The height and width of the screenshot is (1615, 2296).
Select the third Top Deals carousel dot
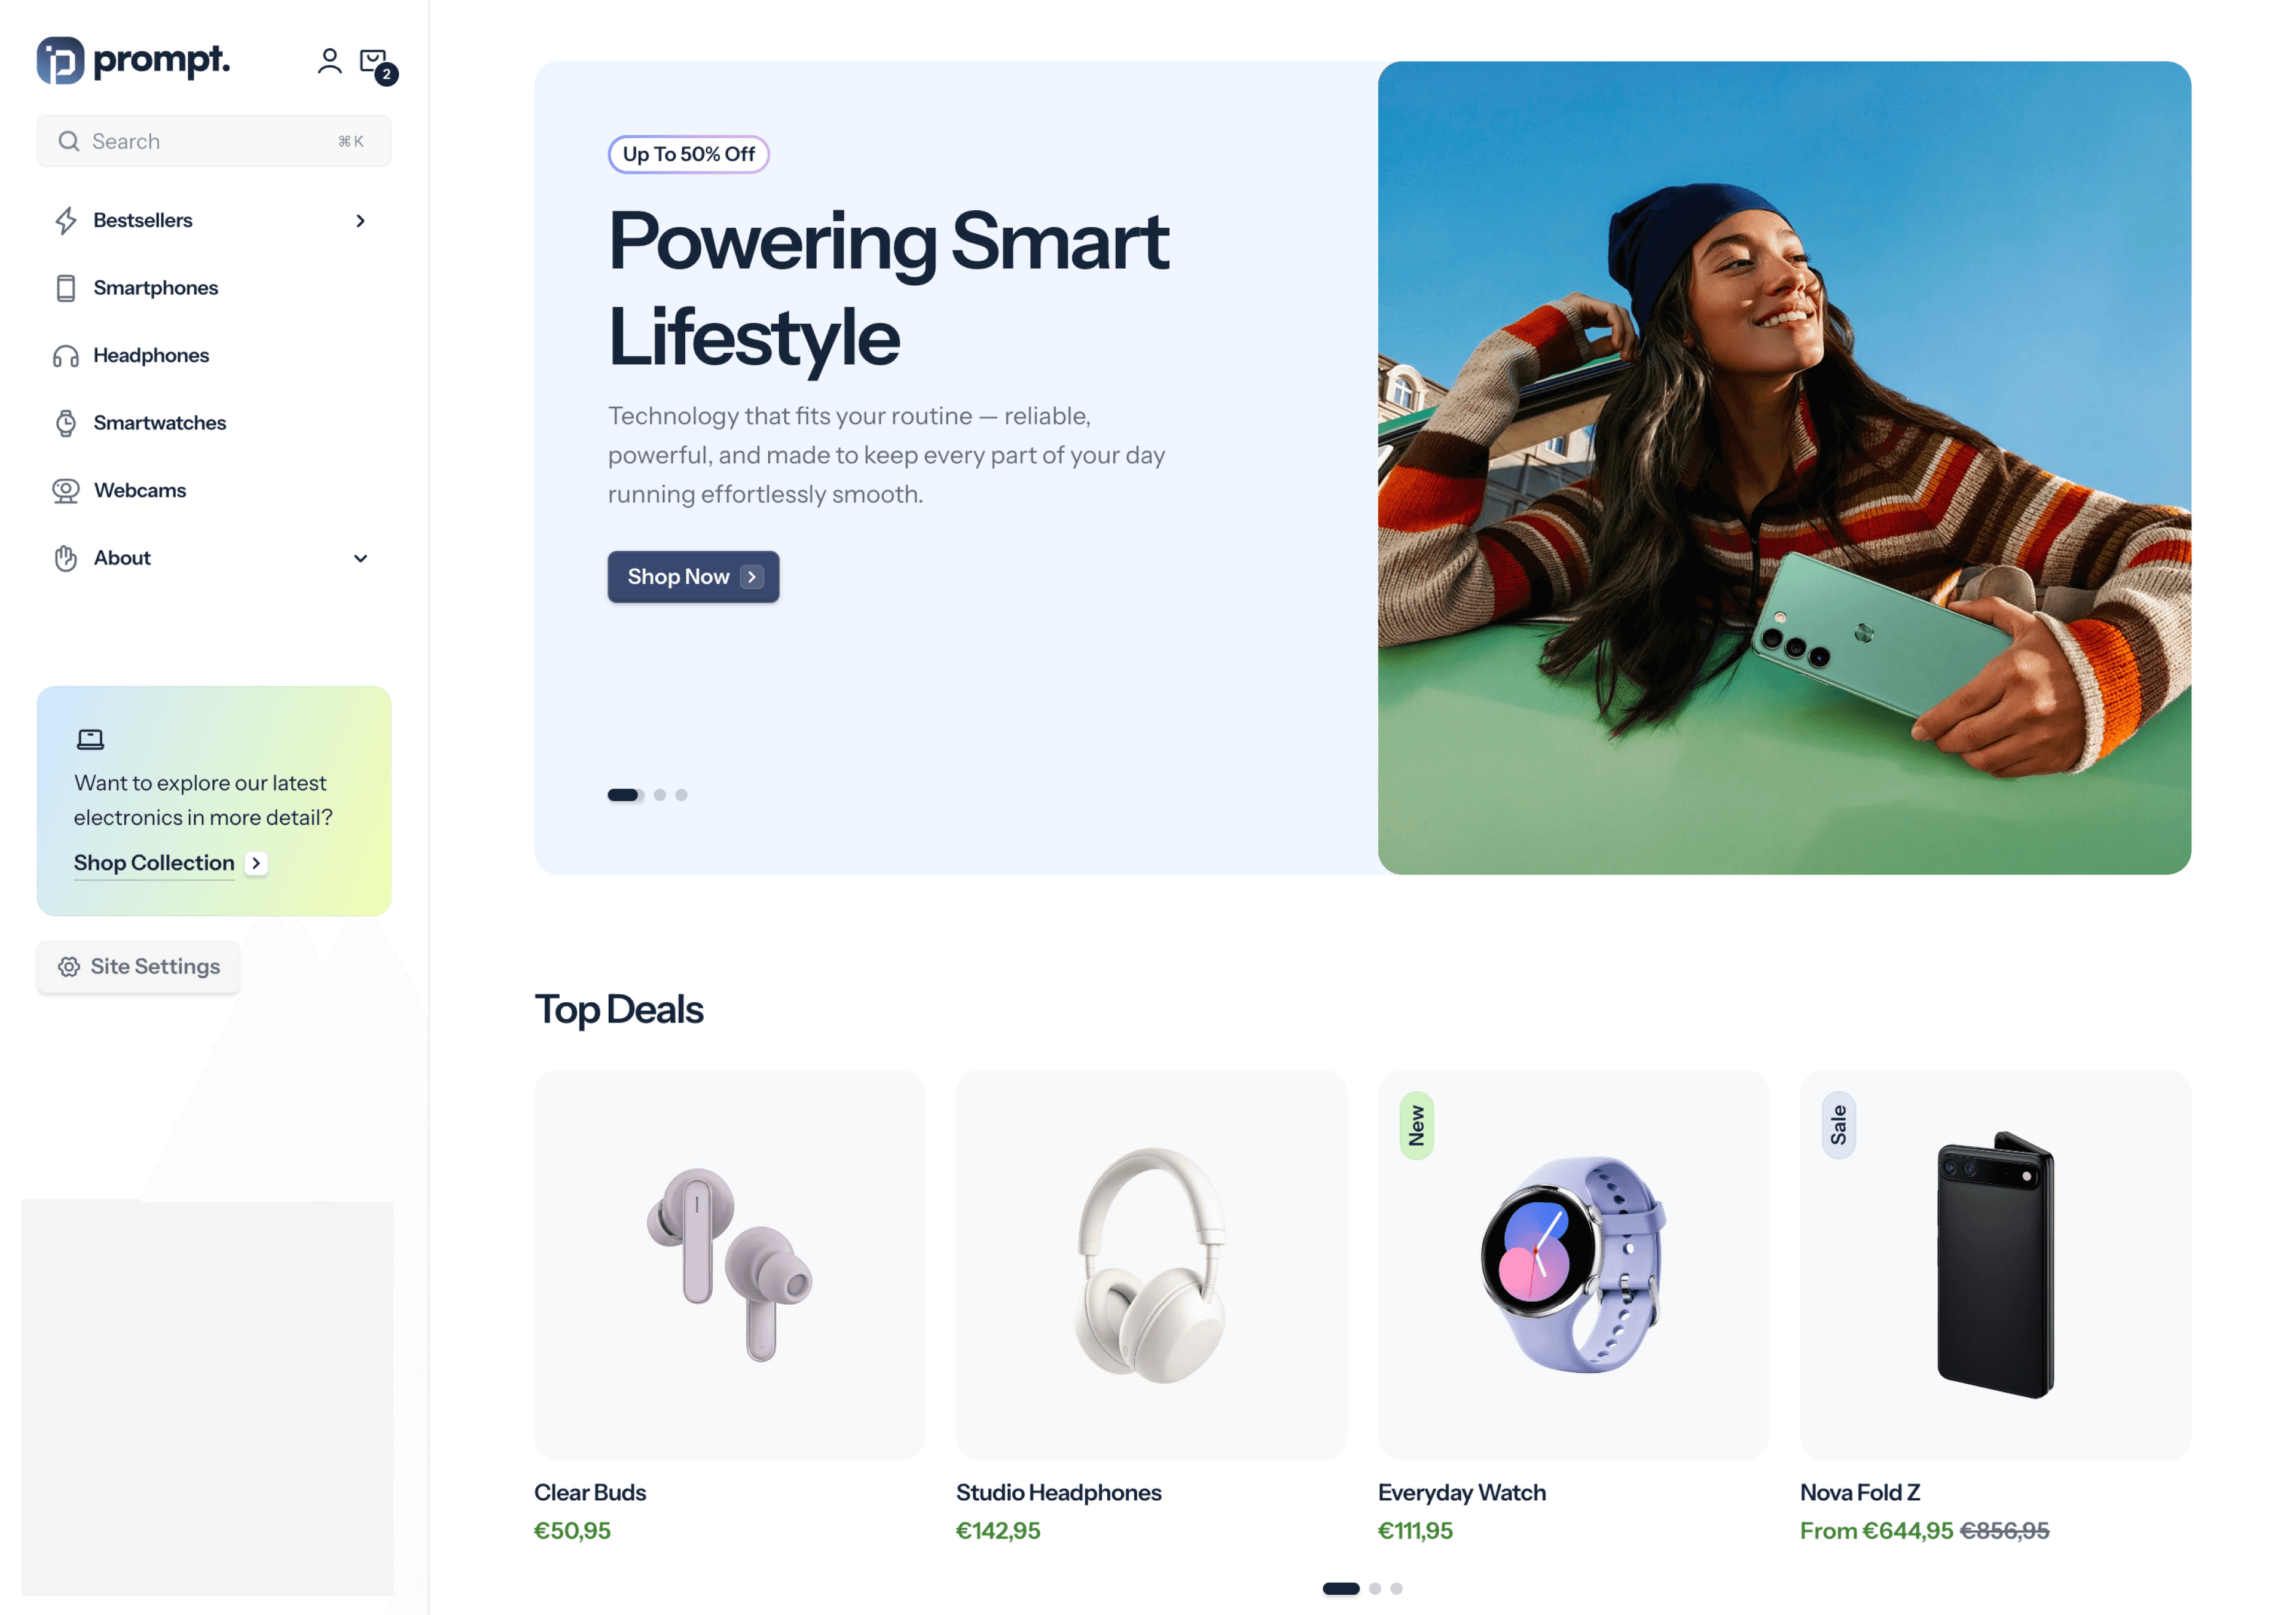1396,1588
